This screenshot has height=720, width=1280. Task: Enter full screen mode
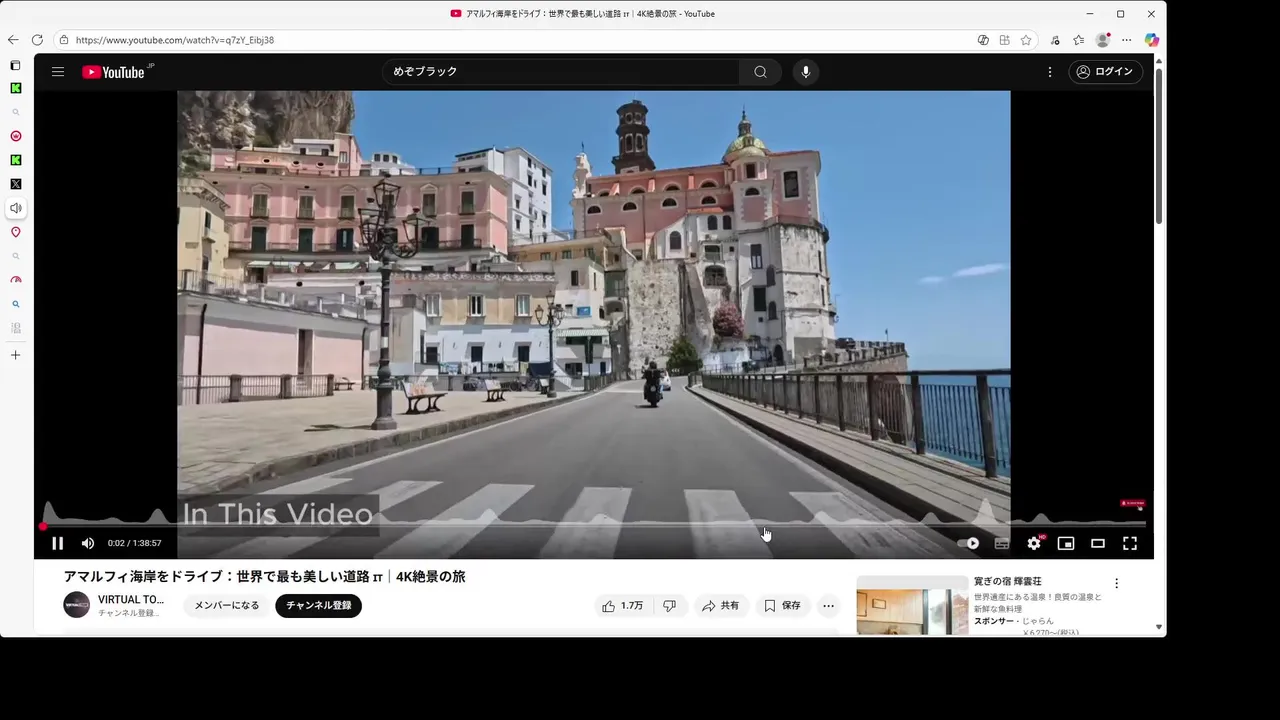coord(1130,543)
